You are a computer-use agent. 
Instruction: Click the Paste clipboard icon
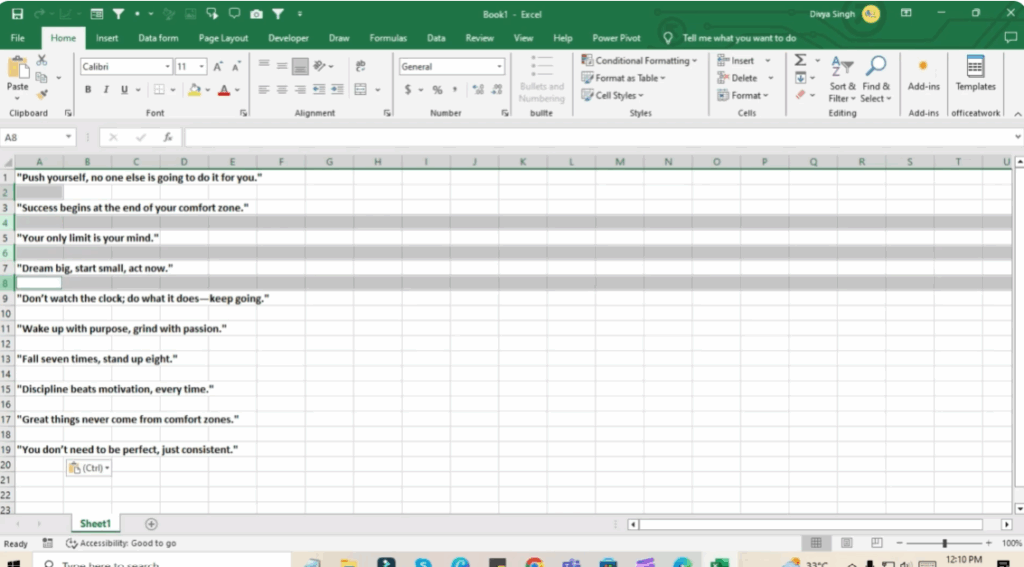[18, 67]
